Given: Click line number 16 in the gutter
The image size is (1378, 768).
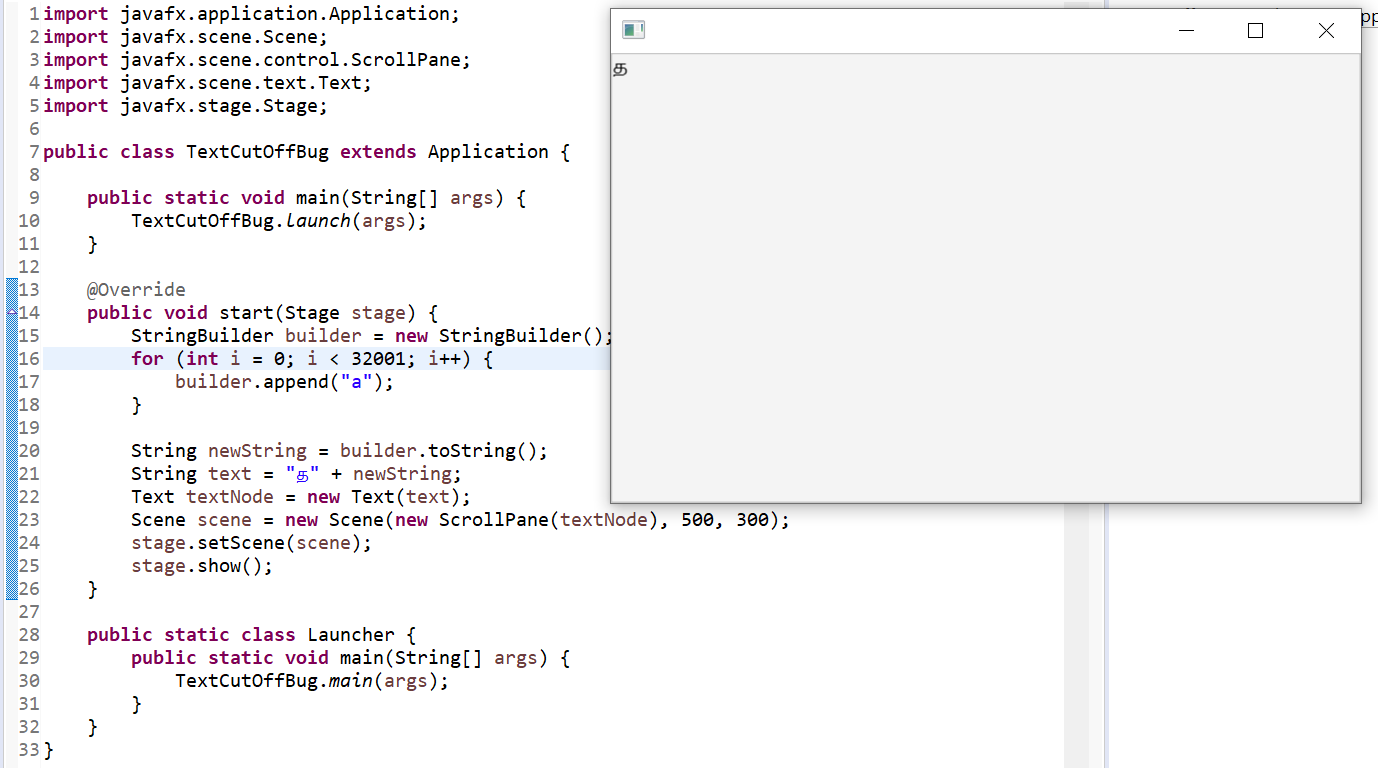Looking at the screenshot, I should [28, 359].
